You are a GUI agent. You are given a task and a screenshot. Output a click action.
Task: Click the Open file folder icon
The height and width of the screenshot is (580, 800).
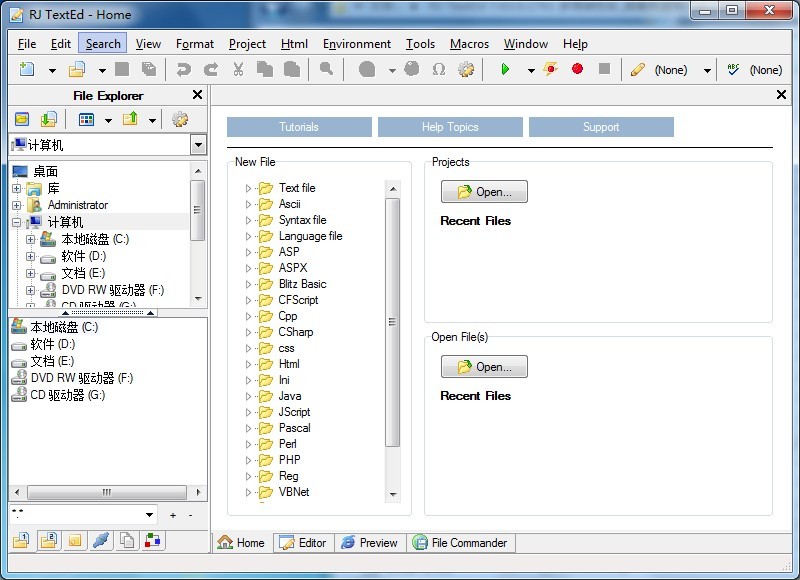pyautogui.click(x=77, y=69)
